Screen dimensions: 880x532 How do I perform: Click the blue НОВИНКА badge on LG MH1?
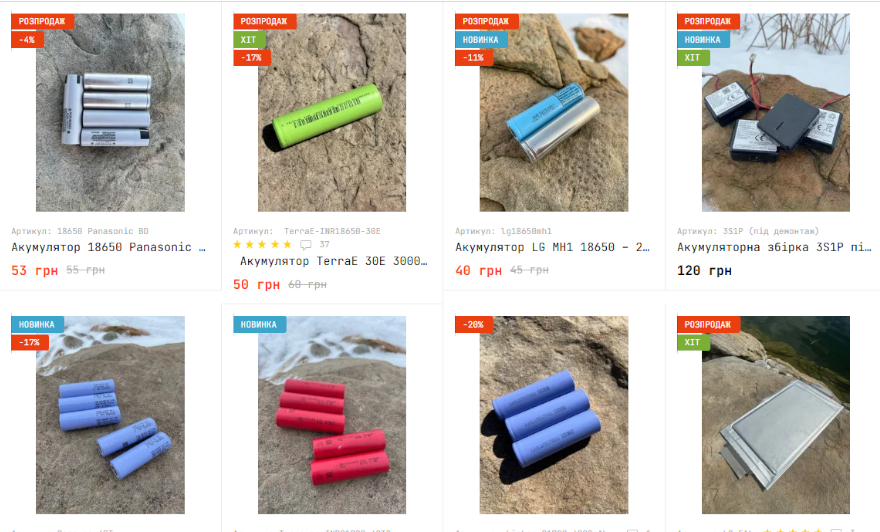tap(480, 40)
